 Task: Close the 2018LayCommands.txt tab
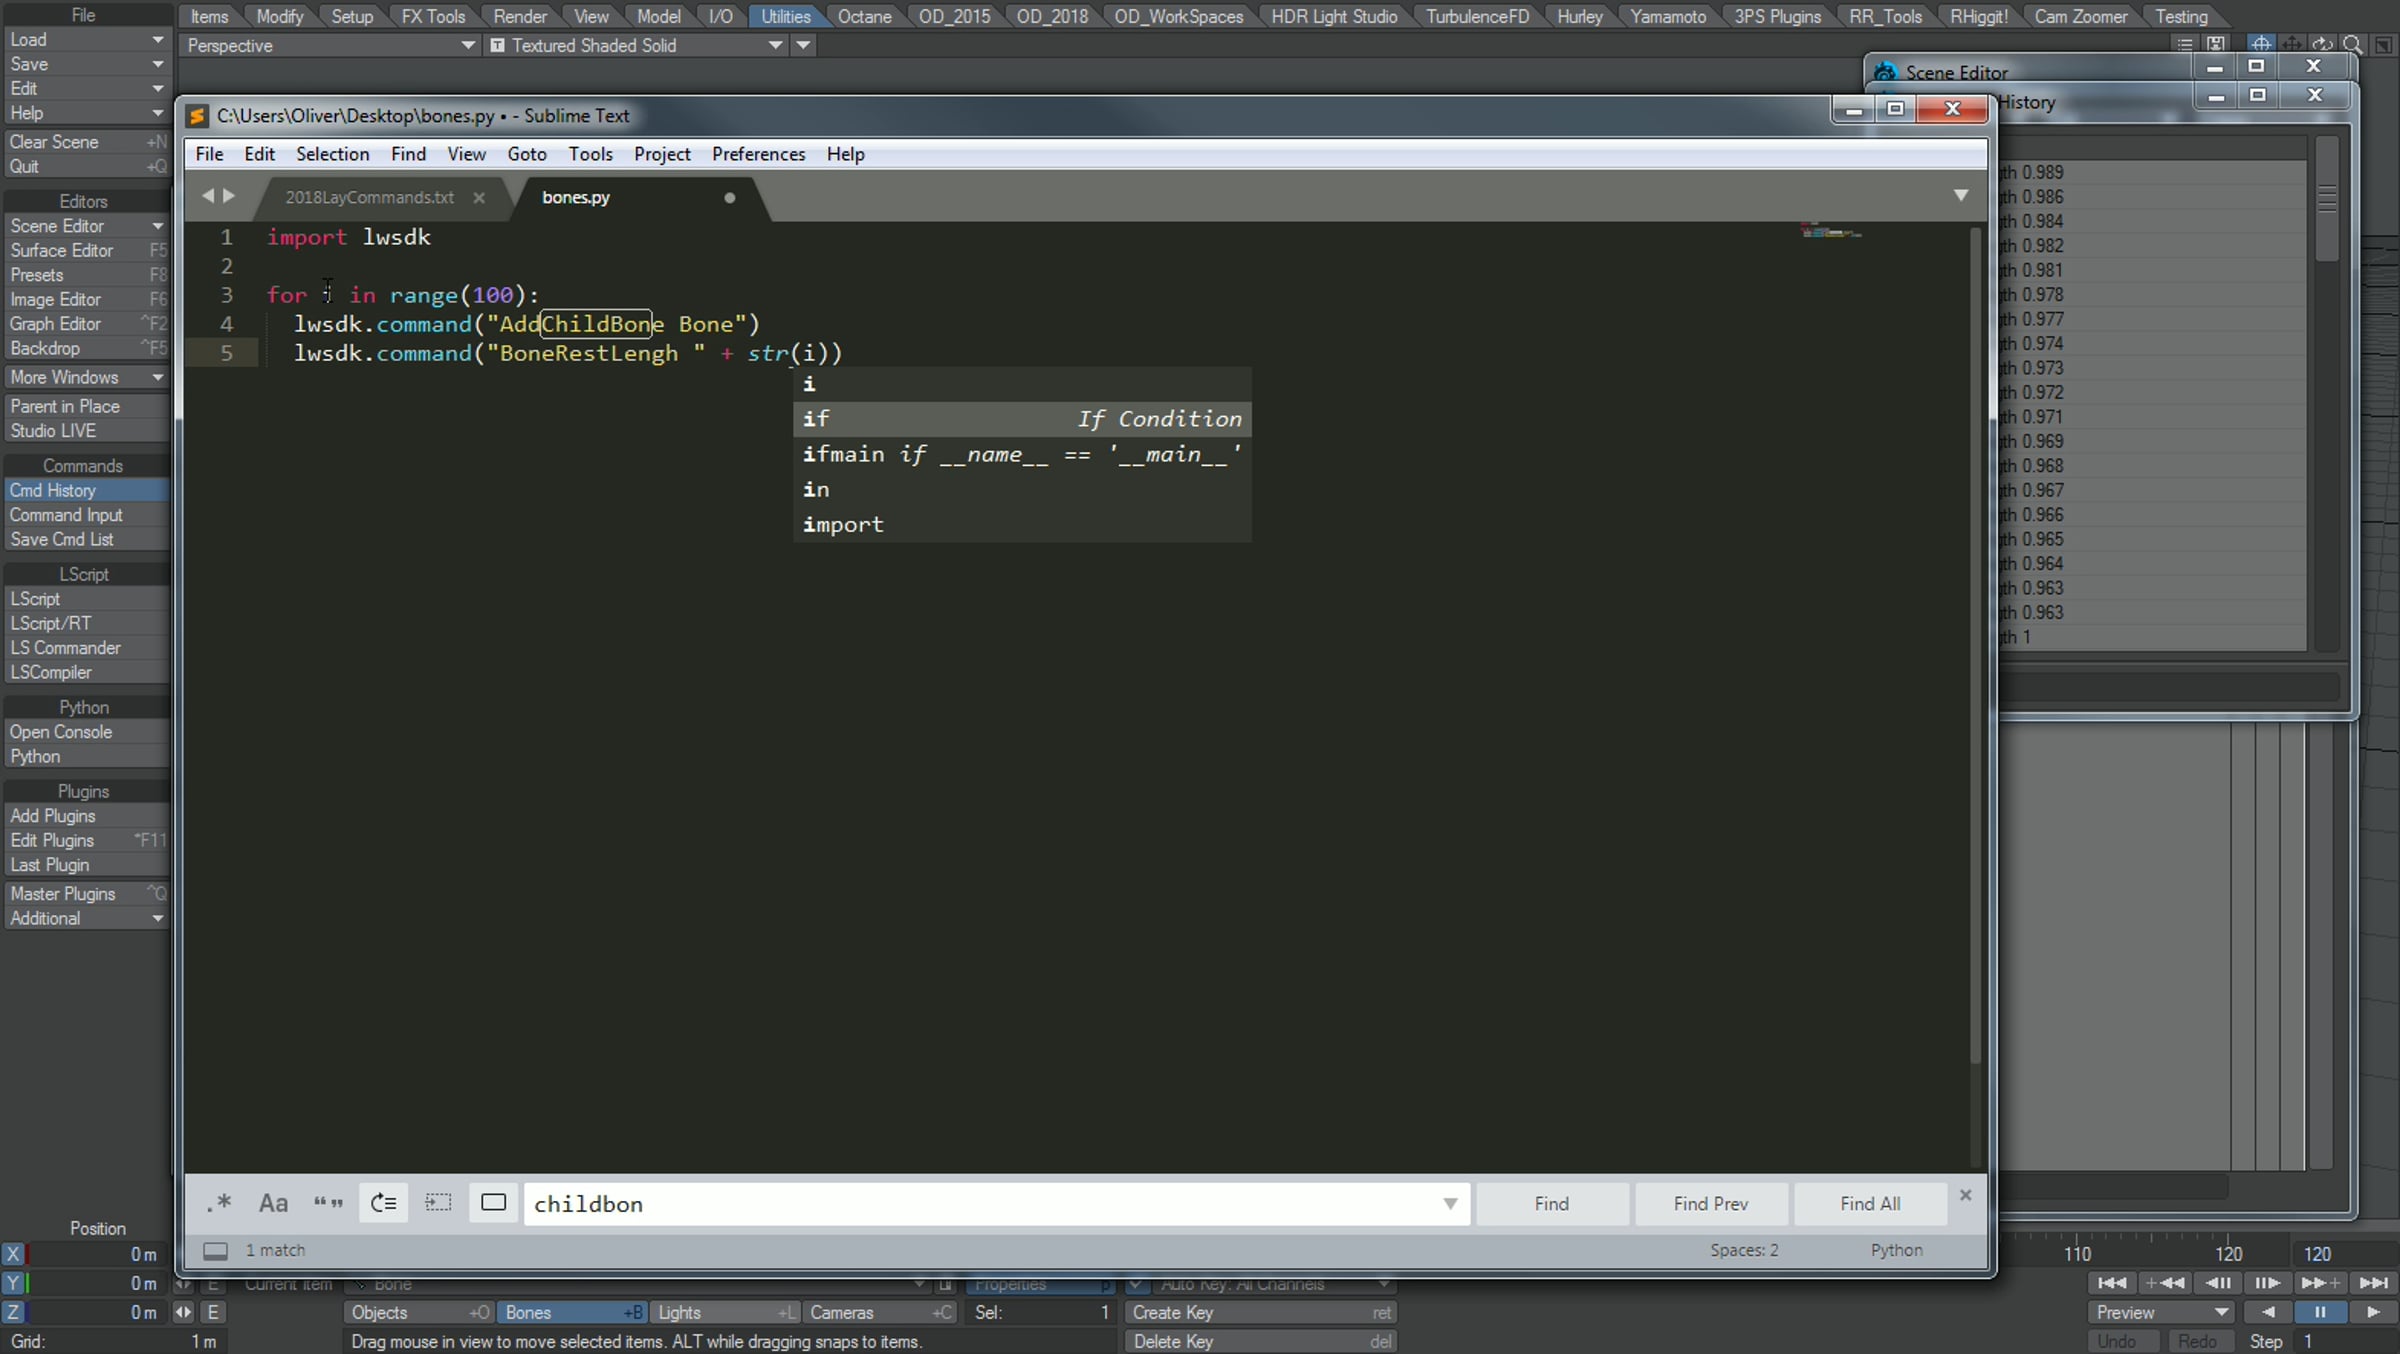[479, 197]
